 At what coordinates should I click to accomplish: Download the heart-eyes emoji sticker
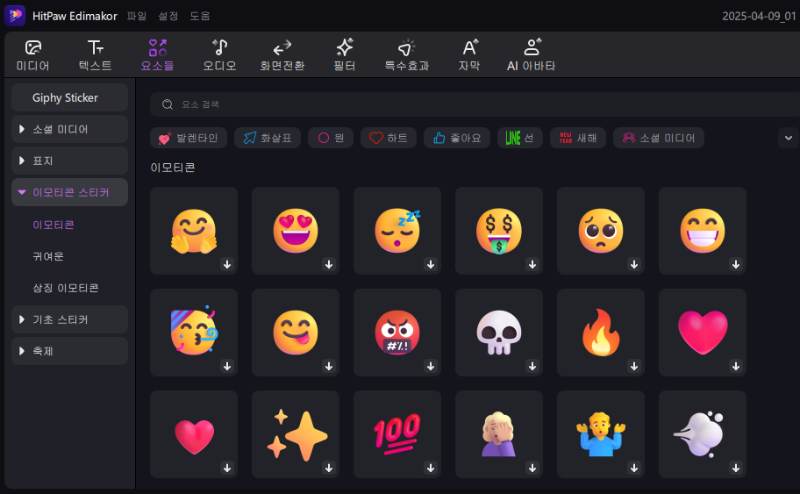pos(329,264)
